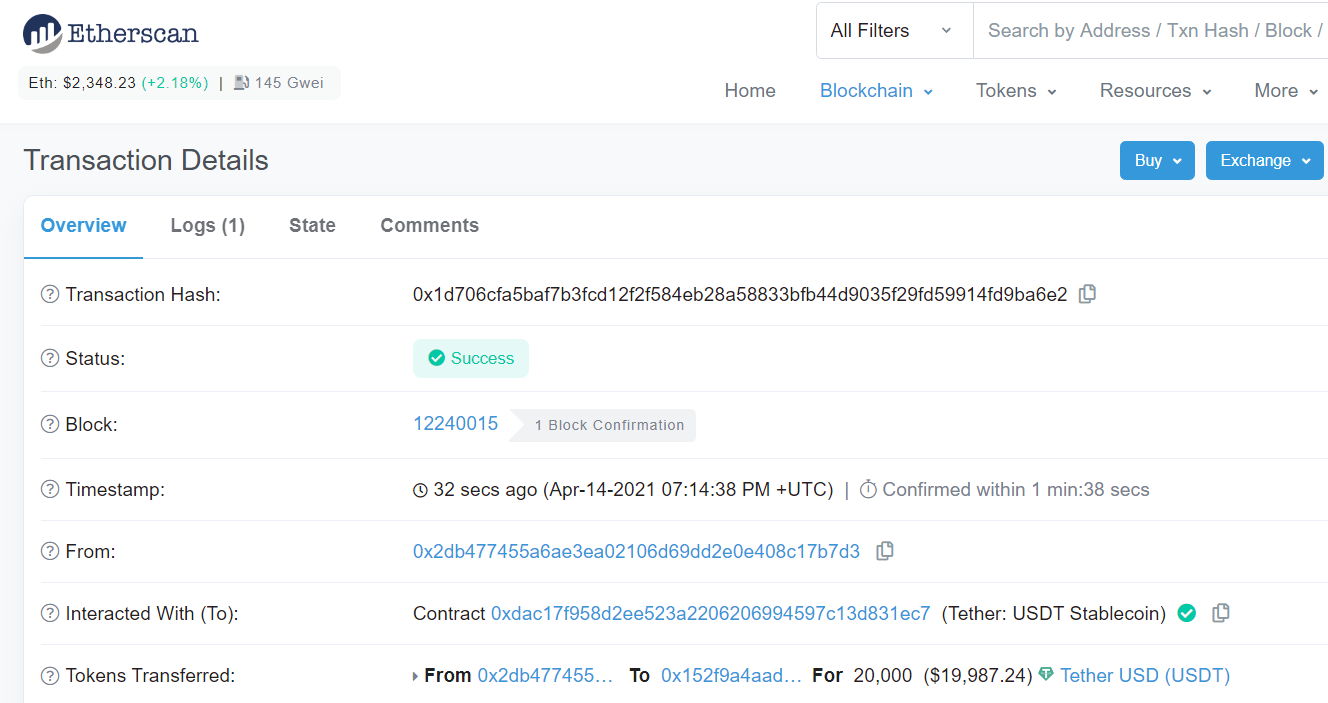This screenshot has height=703, width=1328.
Task: Open the Tether USD (USDT) token link
Action: point(1145,675)
